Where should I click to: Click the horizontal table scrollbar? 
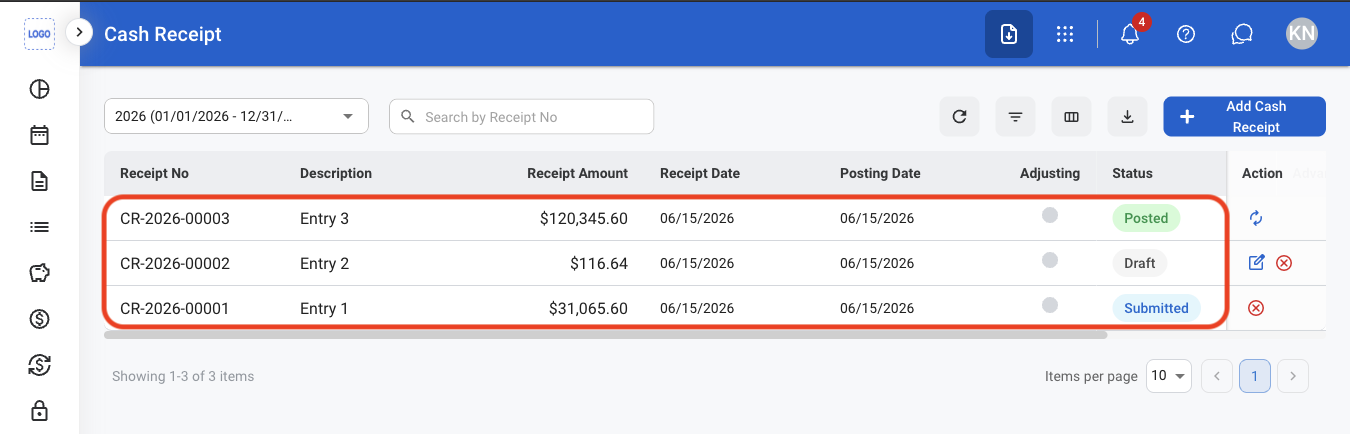click(x=605, y=335)
